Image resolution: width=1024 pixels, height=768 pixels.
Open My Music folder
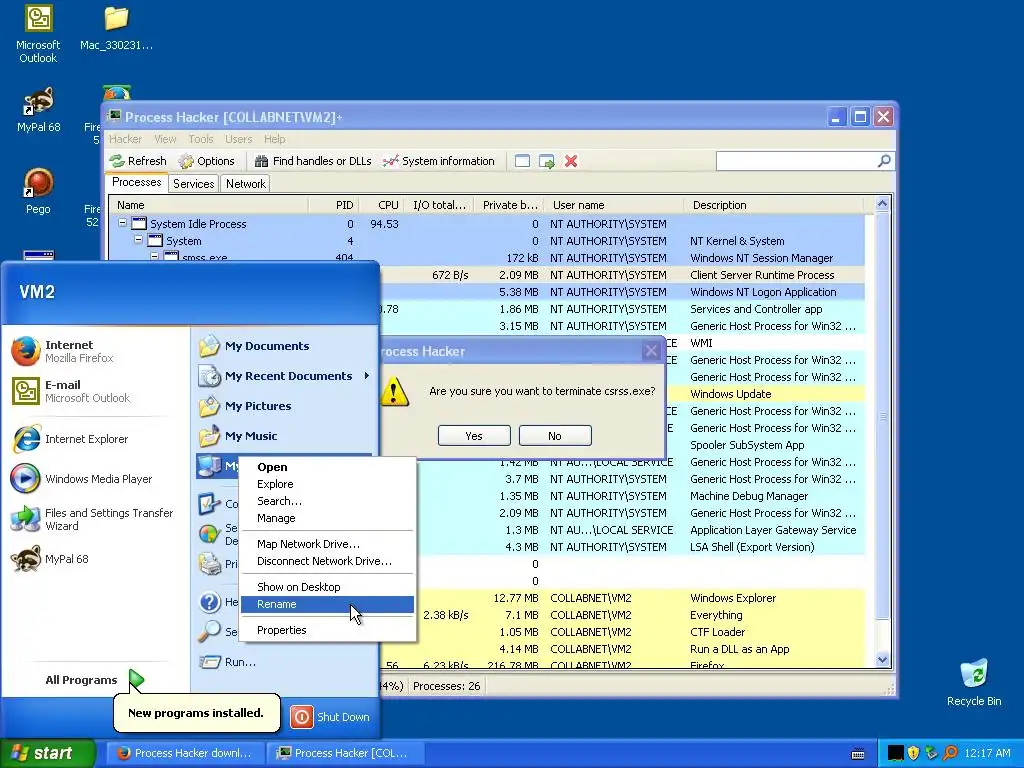(284, 436)
